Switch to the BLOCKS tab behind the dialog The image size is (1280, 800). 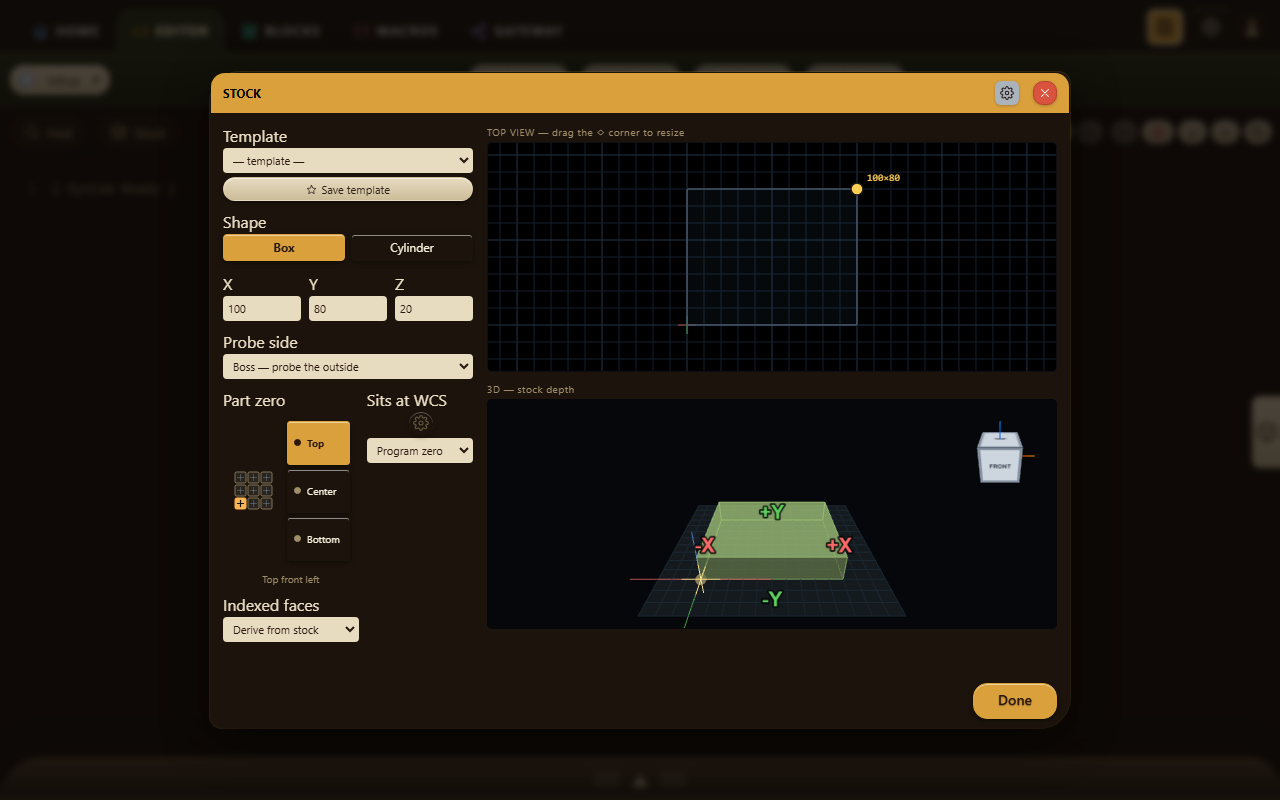pyautogui.click(x=282, y=31)
